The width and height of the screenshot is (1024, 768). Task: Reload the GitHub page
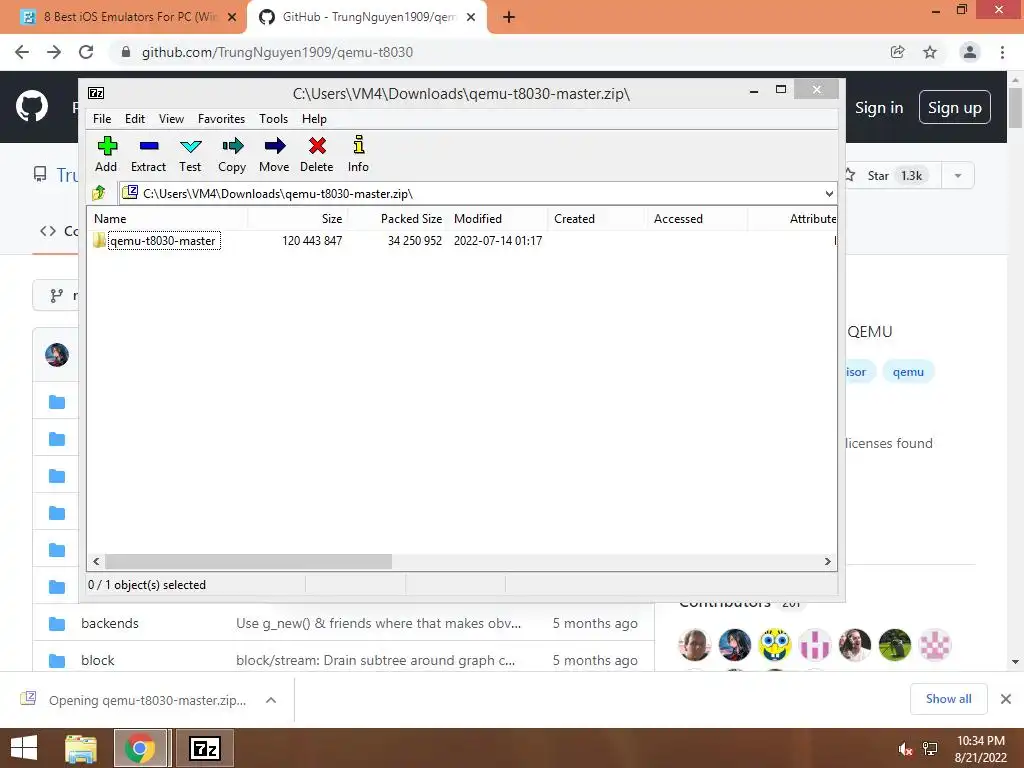[86, 52]
